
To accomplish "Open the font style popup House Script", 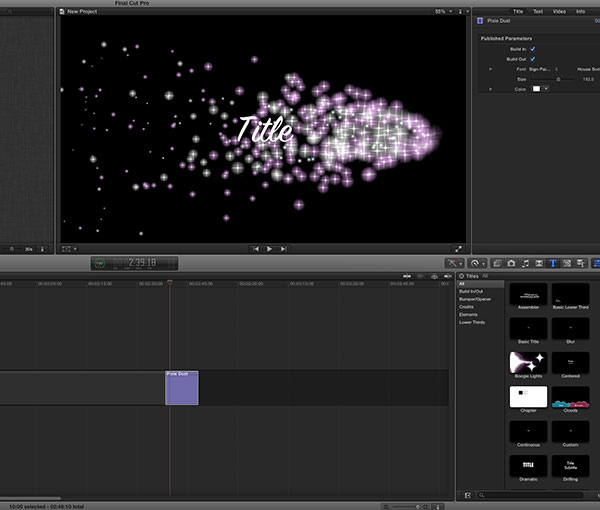I will 588,69.
